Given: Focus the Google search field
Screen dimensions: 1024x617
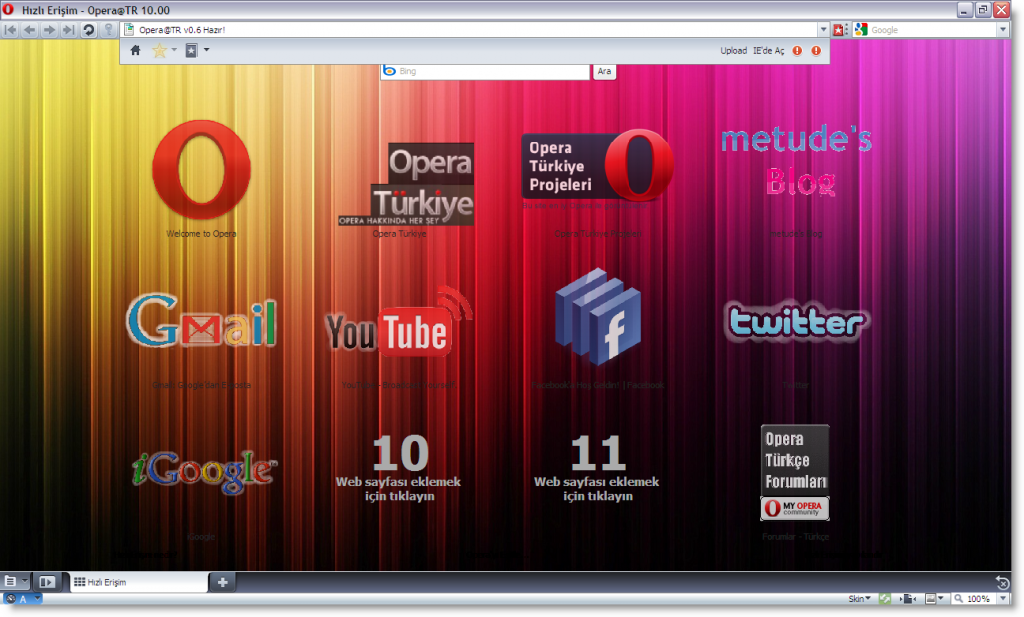Looking at the screenshot, I should [x=933, y=30].
